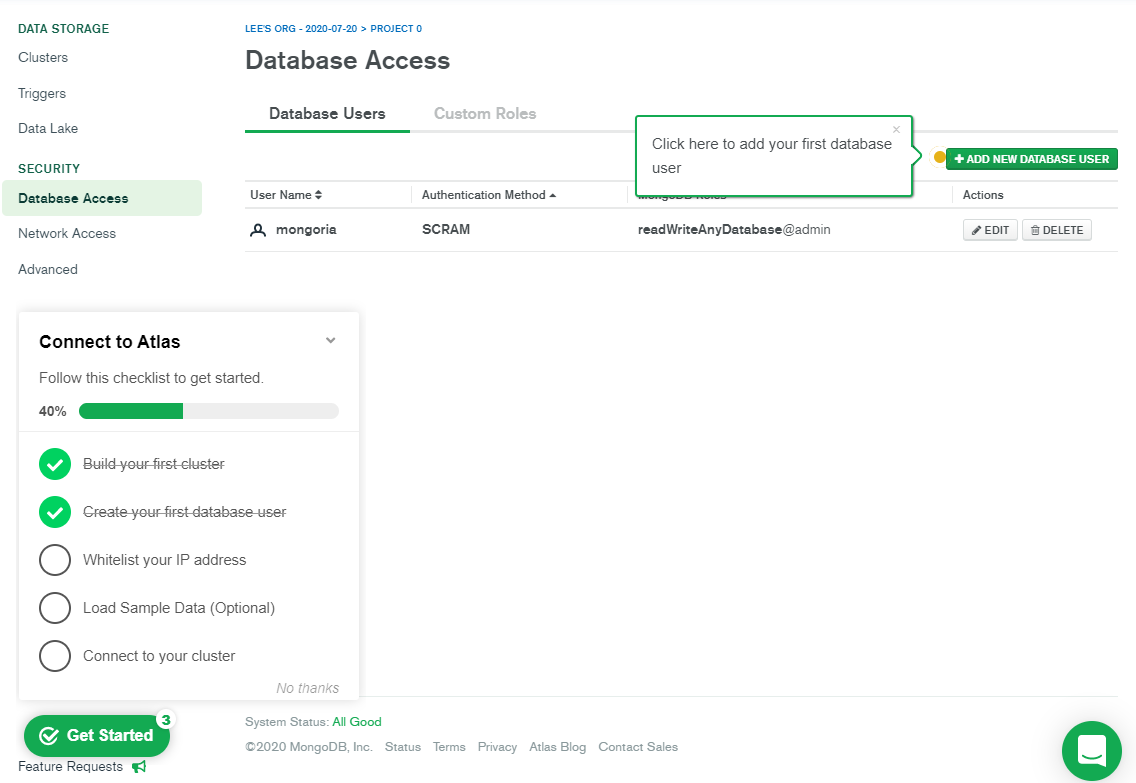Viewport: 1136px width, 783px height.
Task: Select Database Access in the sidebar
Action: [102, 198]
